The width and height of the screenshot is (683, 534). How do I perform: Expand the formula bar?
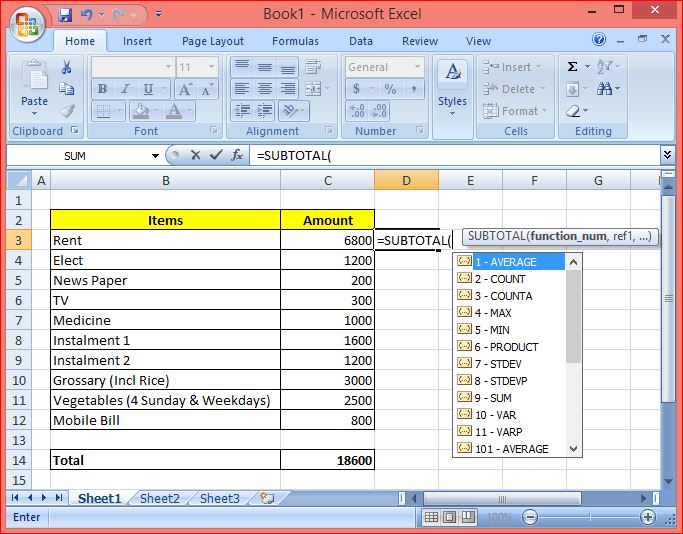(x=667, y=155)
